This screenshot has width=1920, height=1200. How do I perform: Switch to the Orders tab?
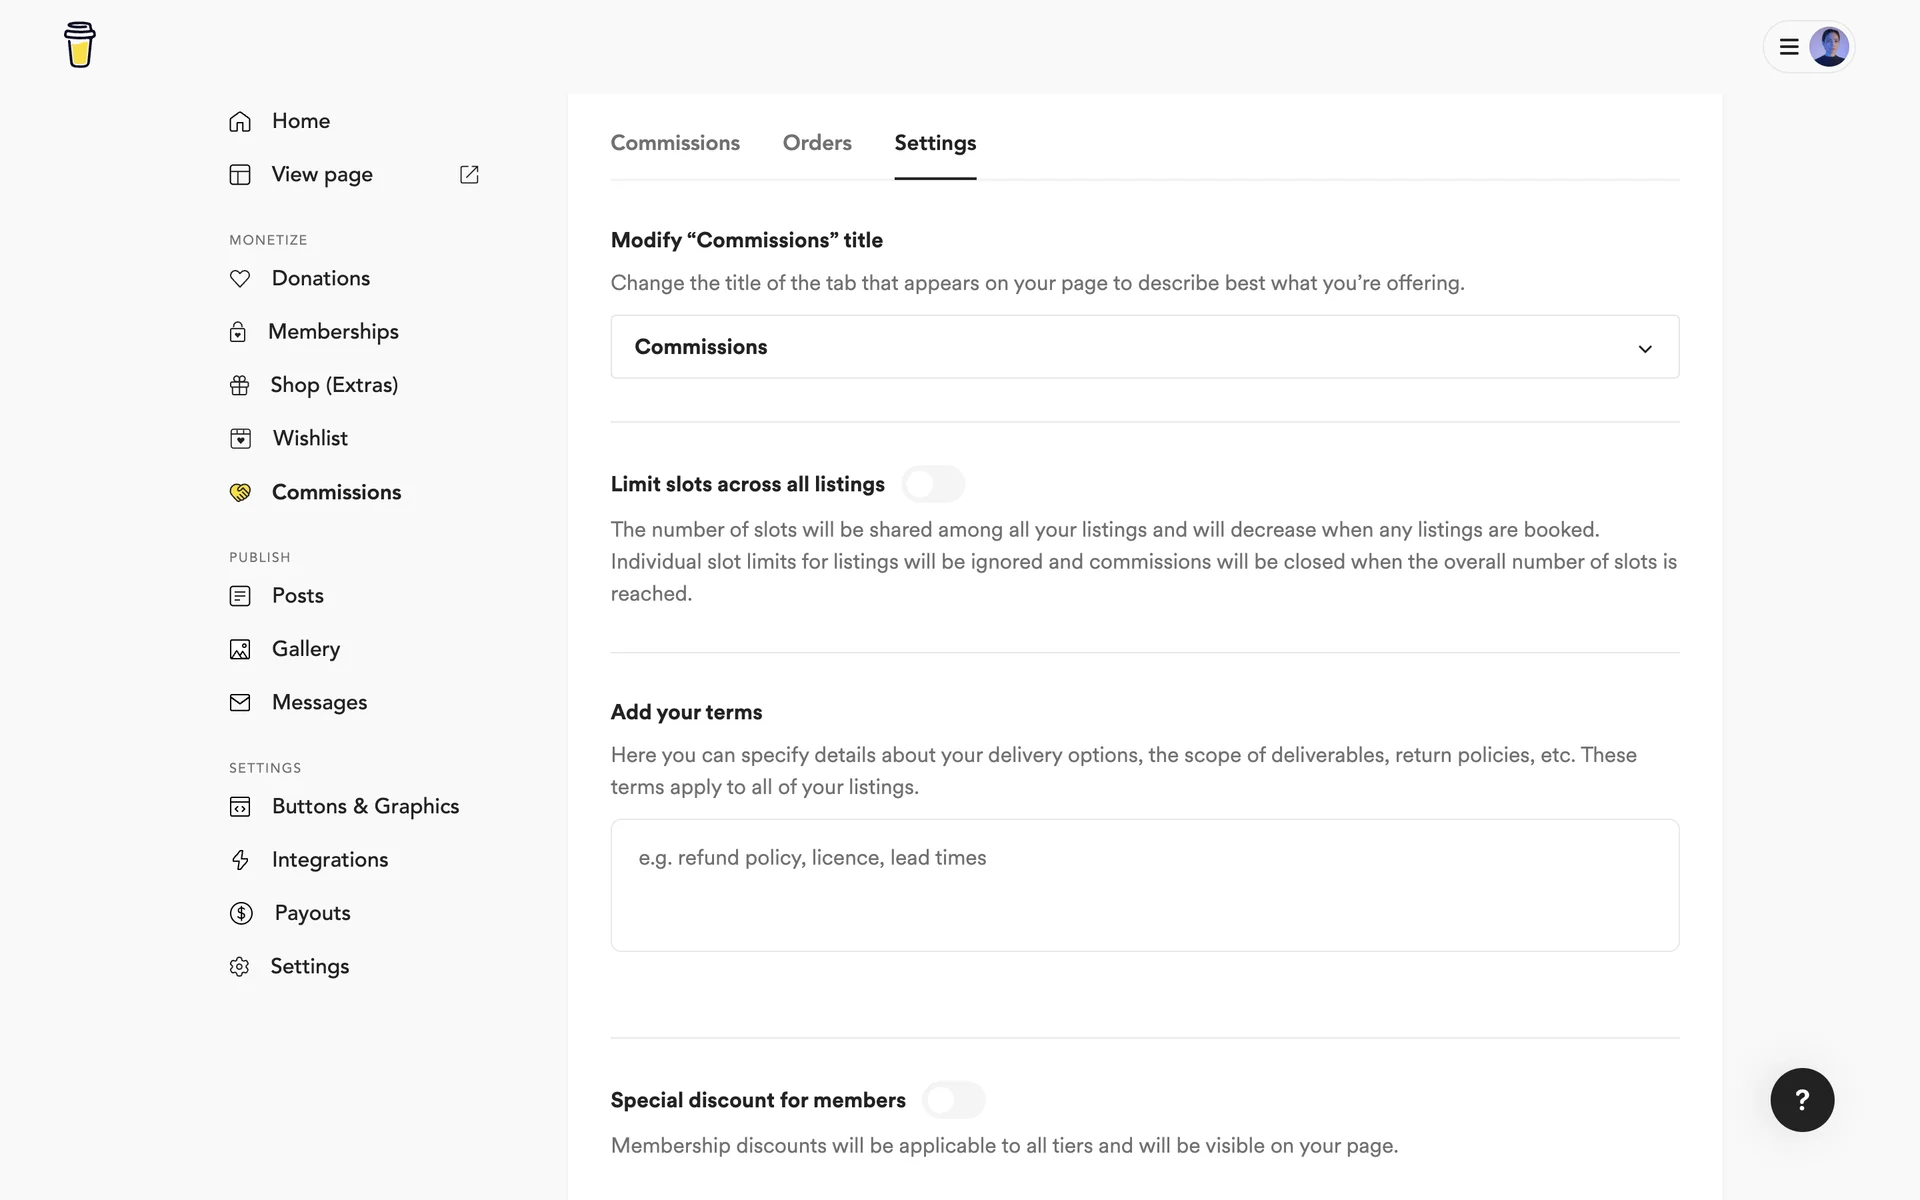[816, 143]
